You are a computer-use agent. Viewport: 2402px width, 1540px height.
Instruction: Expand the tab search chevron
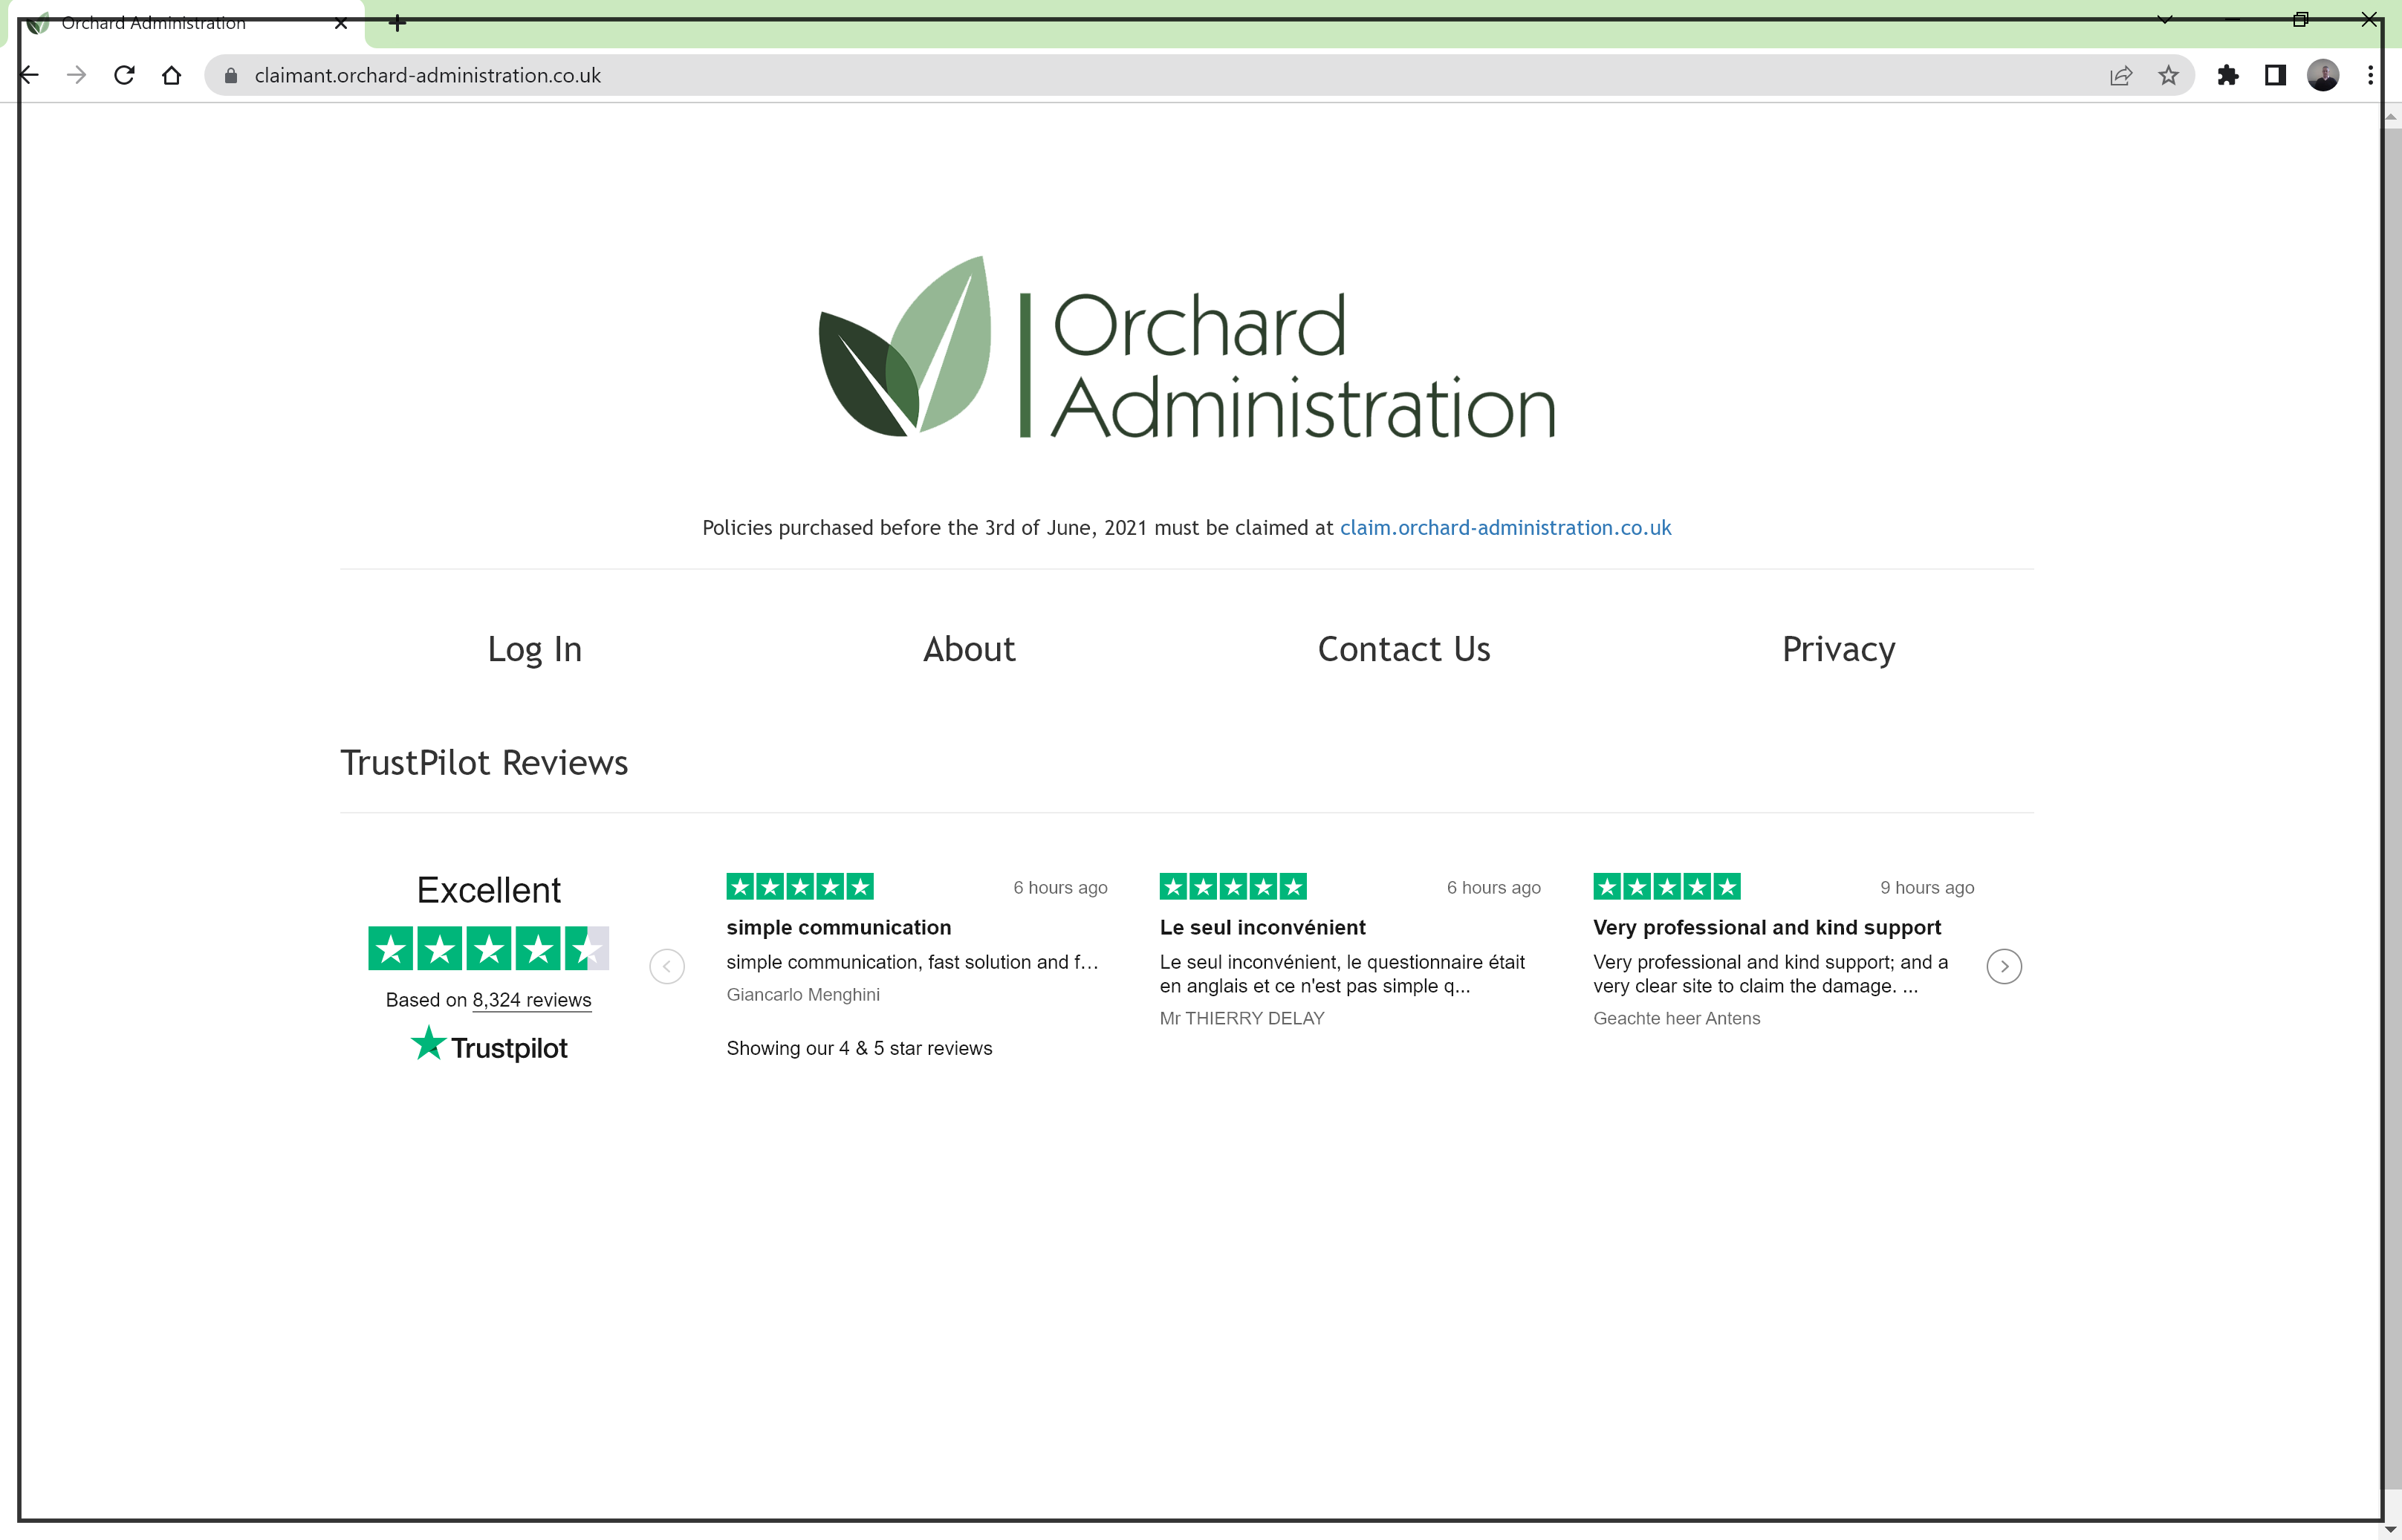(x=2165, y=19)
